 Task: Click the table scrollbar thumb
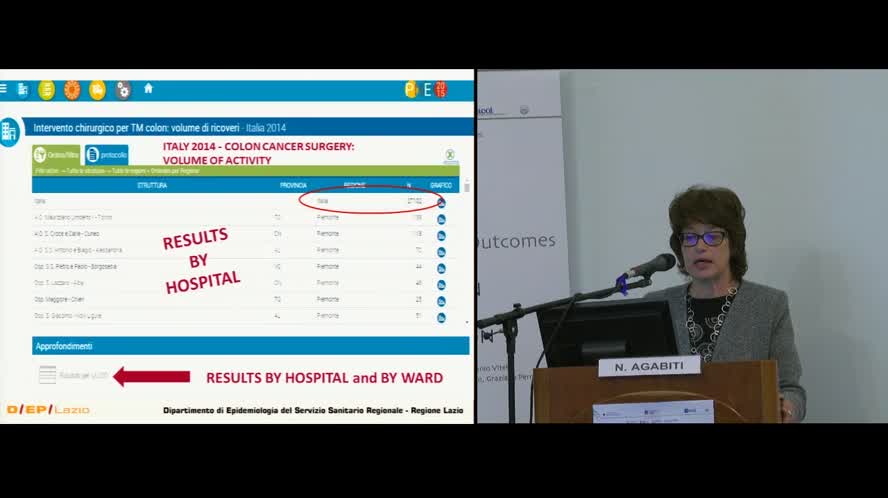point(466,186)
